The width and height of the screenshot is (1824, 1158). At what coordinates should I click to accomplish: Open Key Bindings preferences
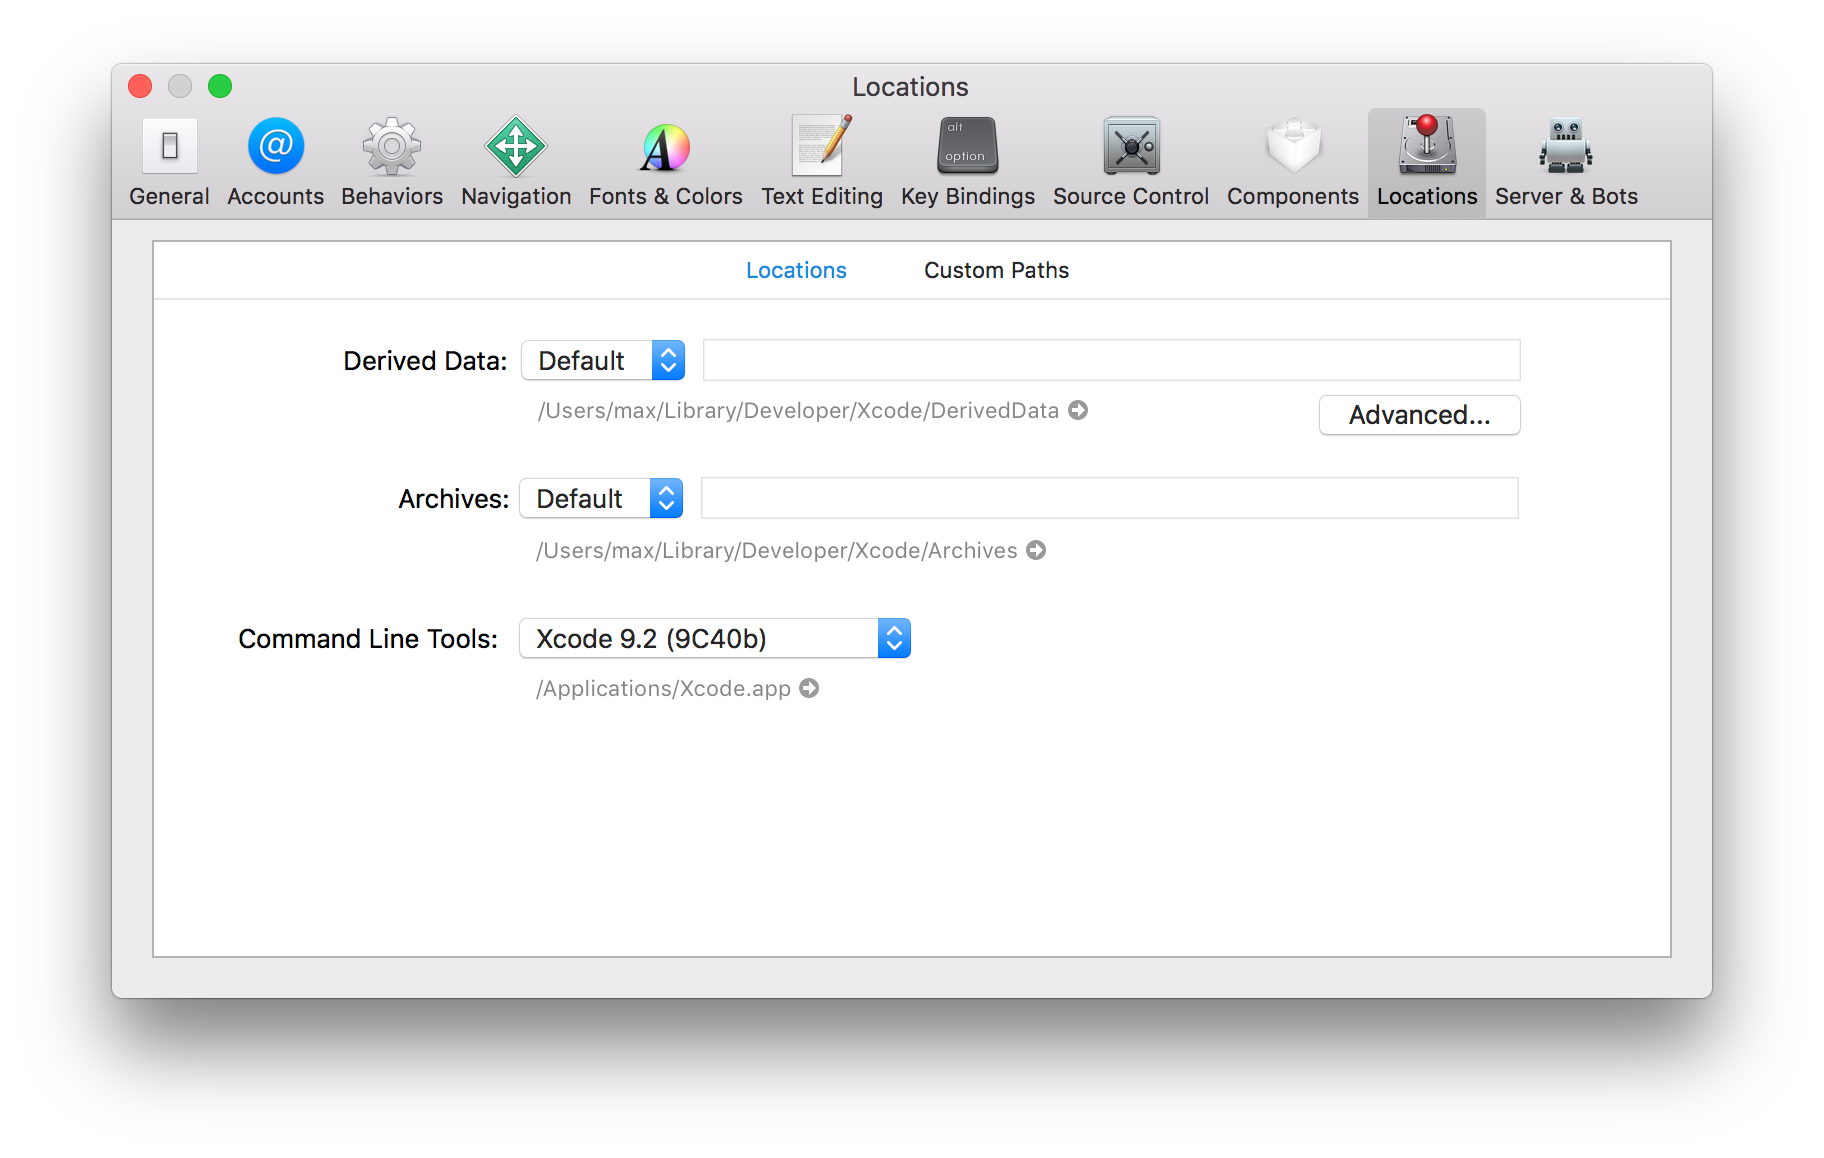coord(967,162)
